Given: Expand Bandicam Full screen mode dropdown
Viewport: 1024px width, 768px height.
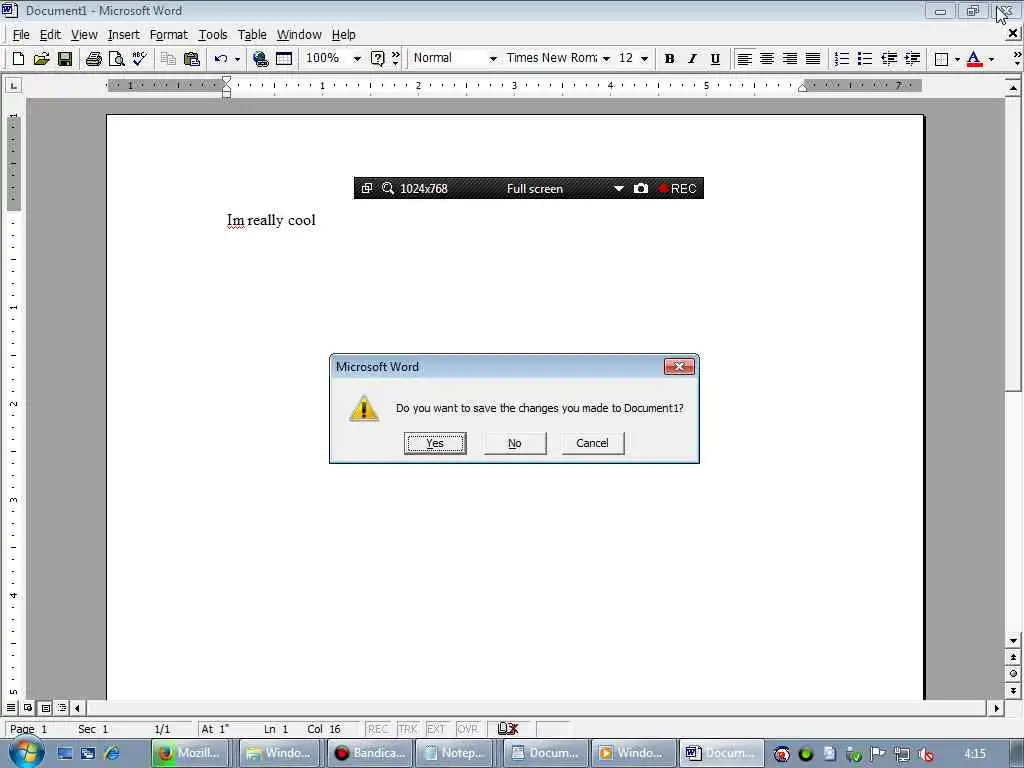Looking at the screenshot, I should click(x=618, y=188).
